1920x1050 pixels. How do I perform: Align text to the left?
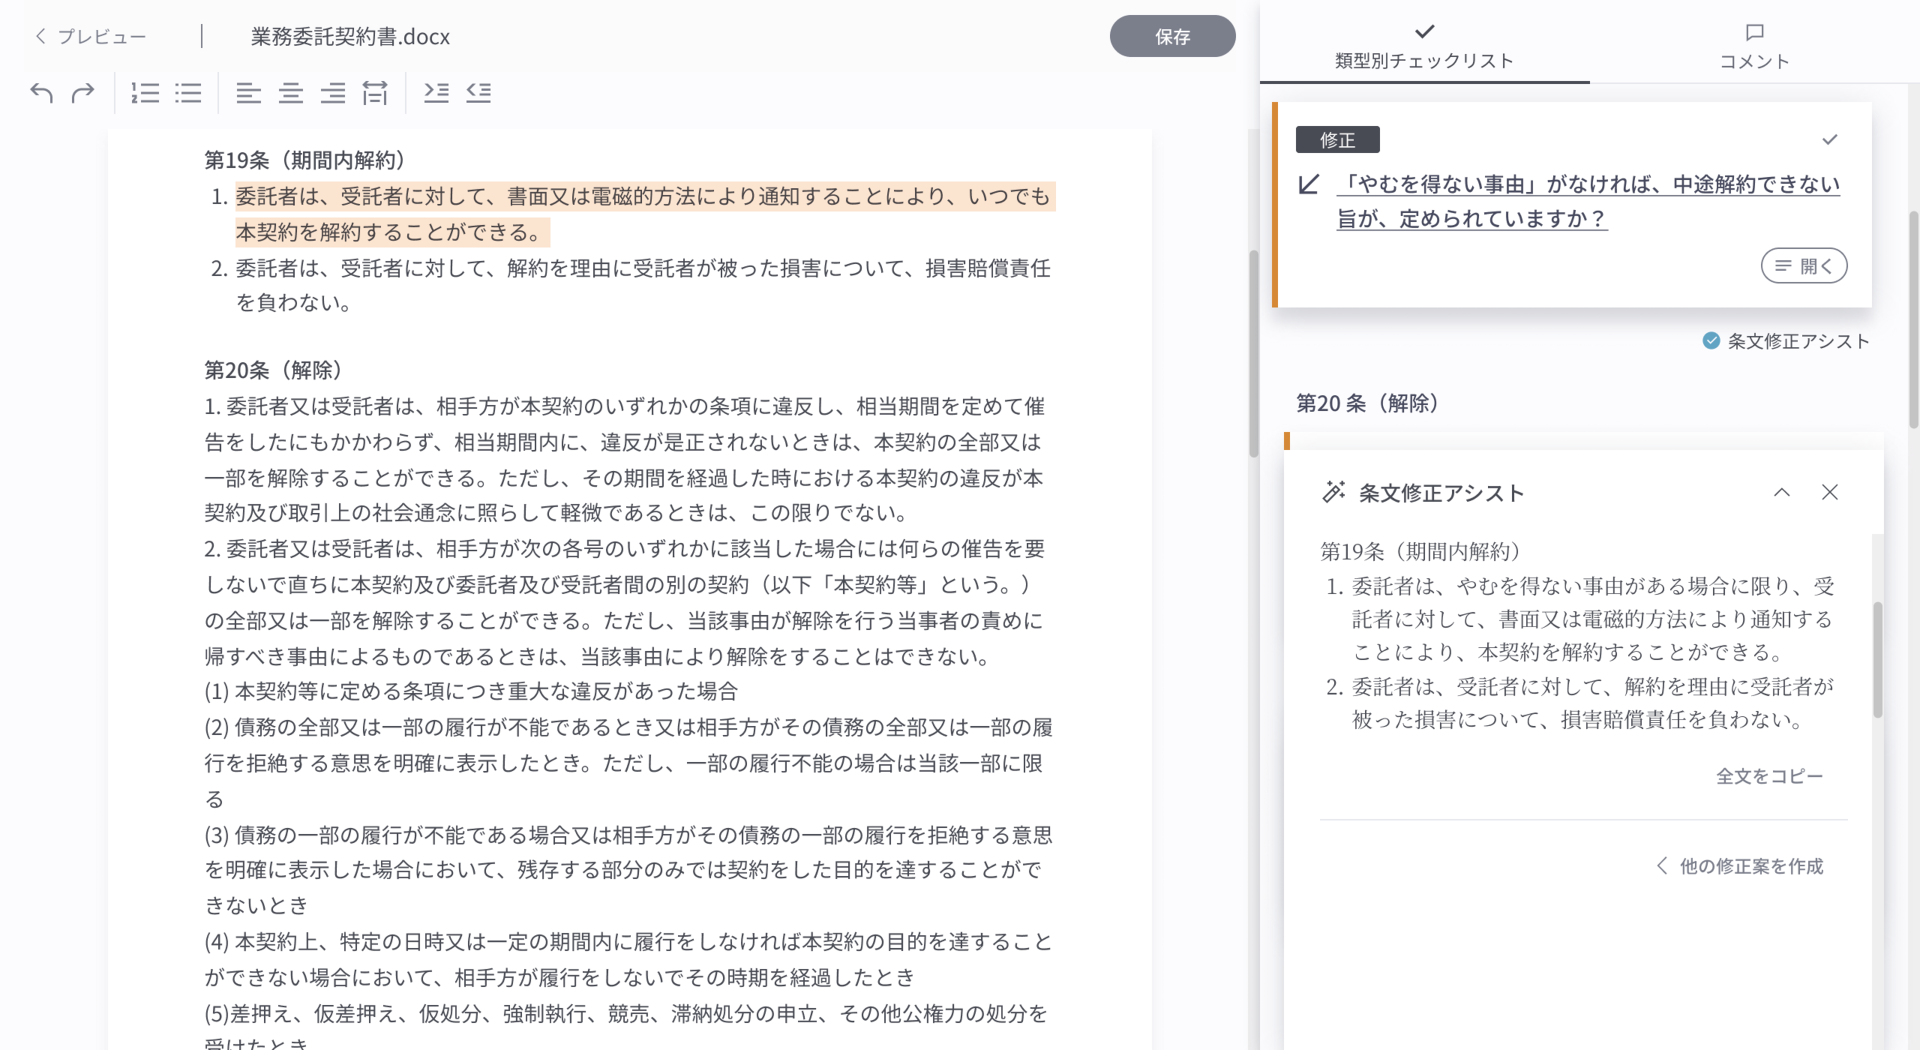tap(248, 93)
